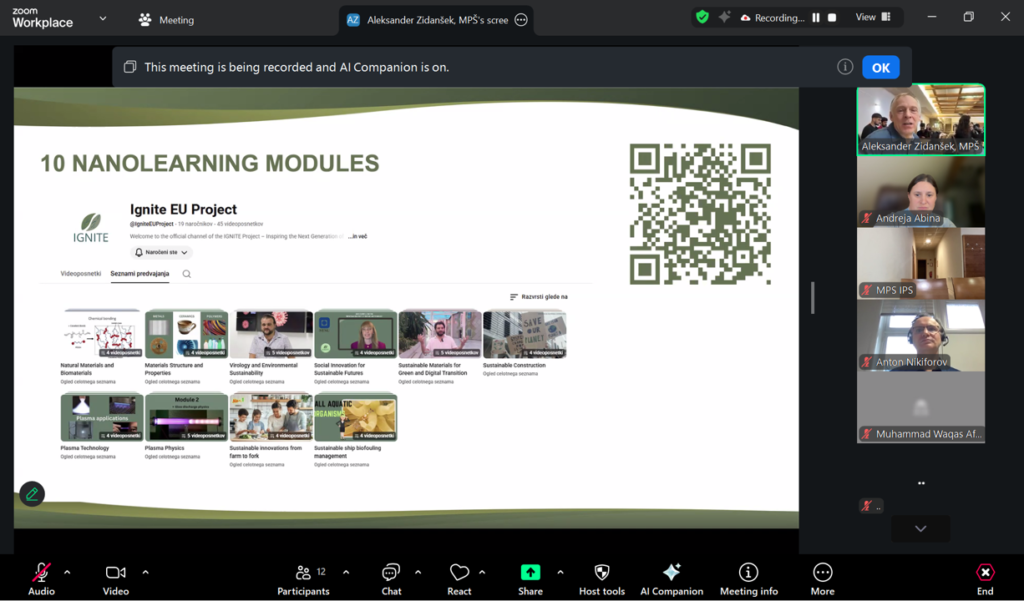Expand the video options arrow
The image size is (1024, 601).
point(145,572)
